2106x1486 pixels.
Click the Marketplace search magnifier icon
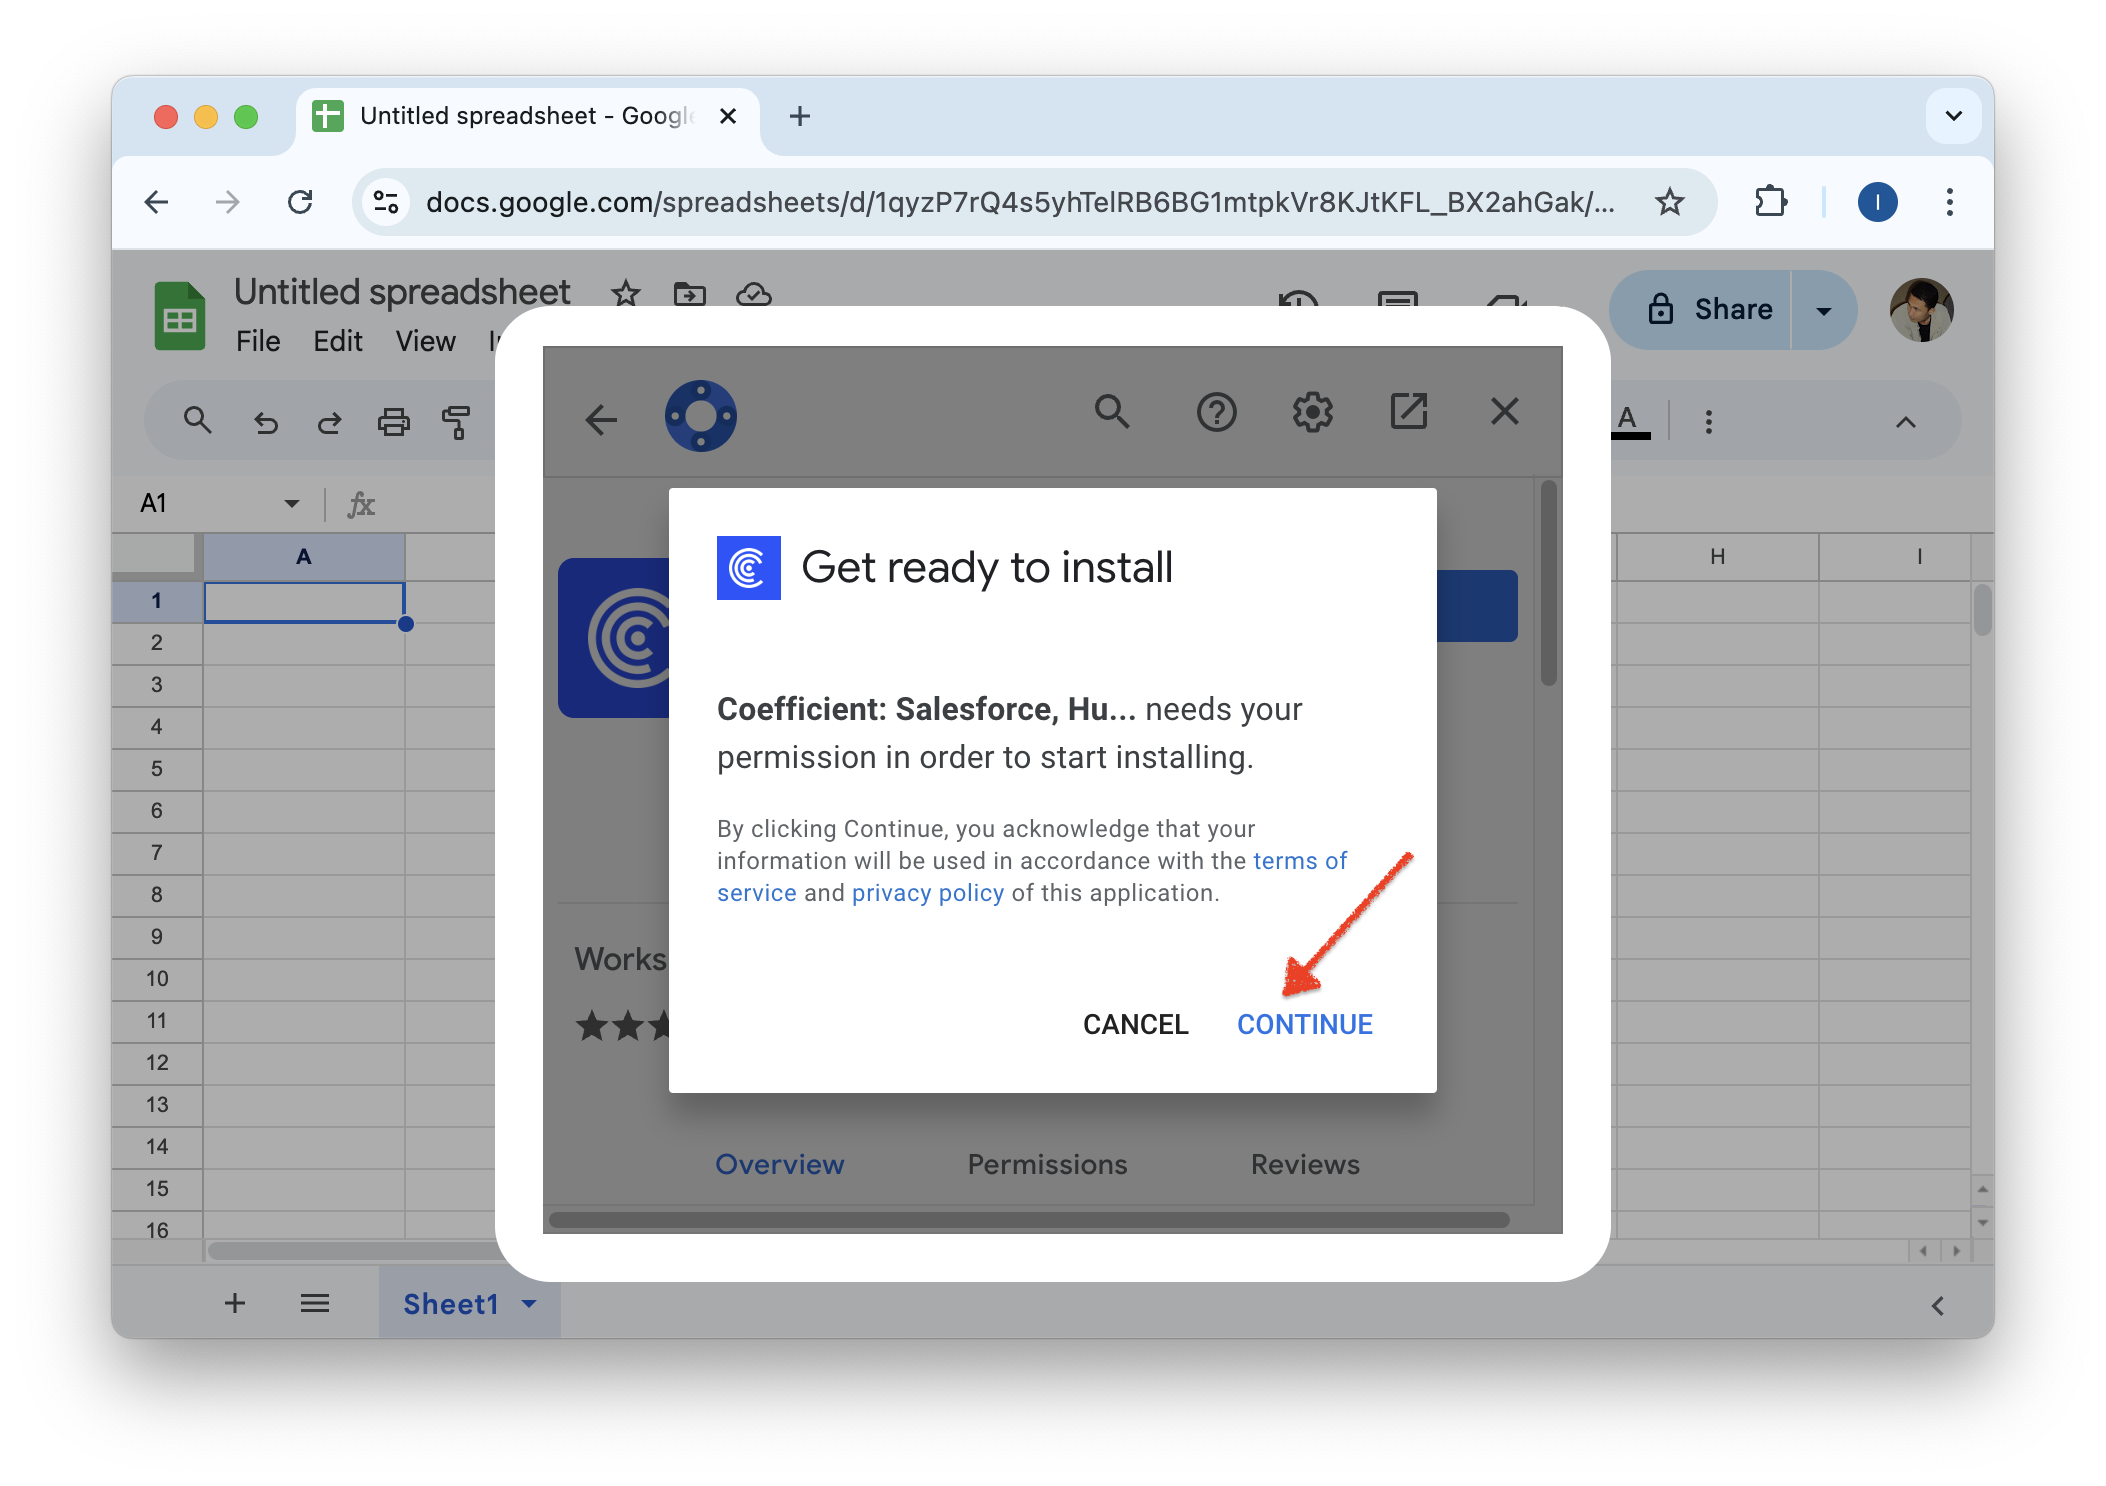[1112, 412]
